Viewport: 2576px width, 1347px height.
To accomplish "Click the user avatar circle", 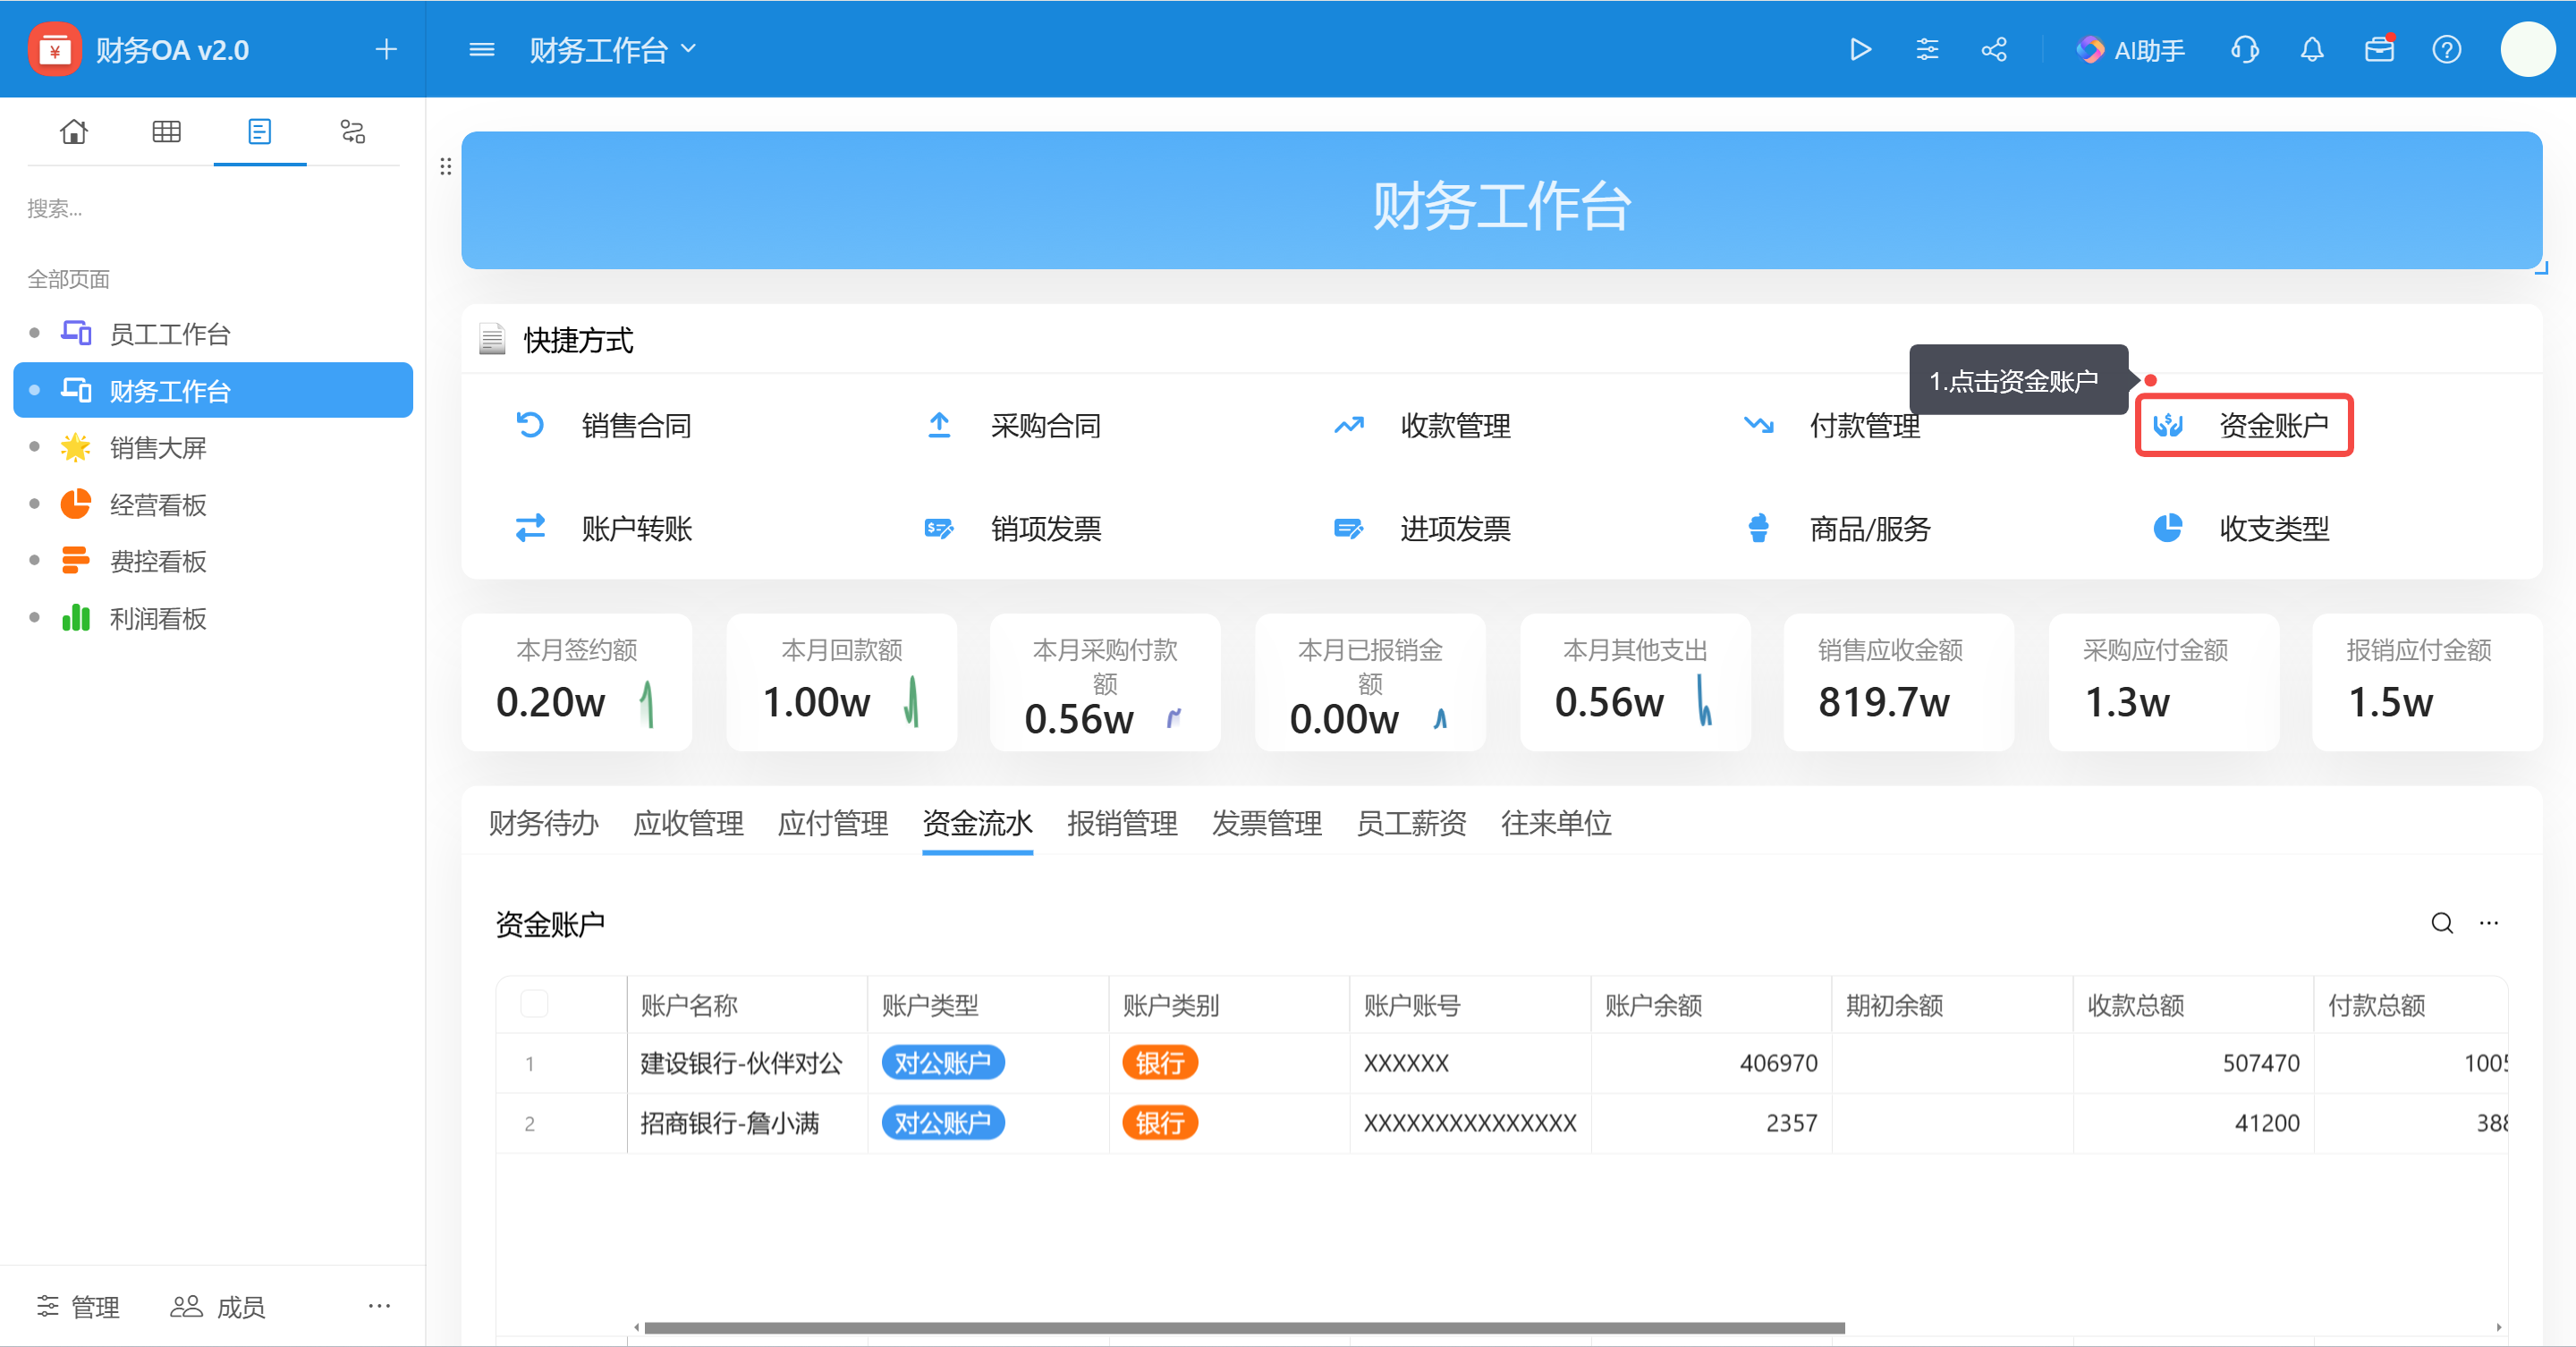I will coord(2528,49).
